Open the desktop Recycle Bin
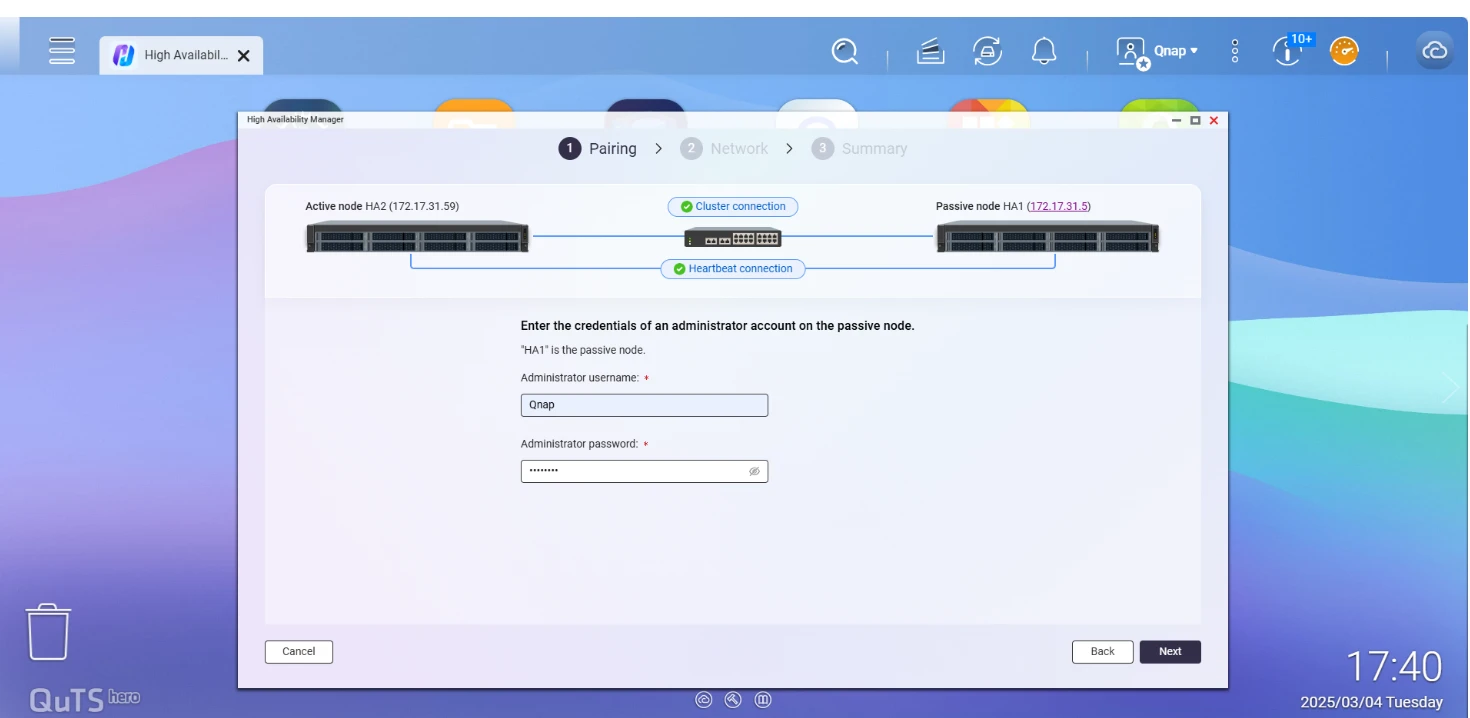The height and width of the screenshot is (718, 1470). 48,631
